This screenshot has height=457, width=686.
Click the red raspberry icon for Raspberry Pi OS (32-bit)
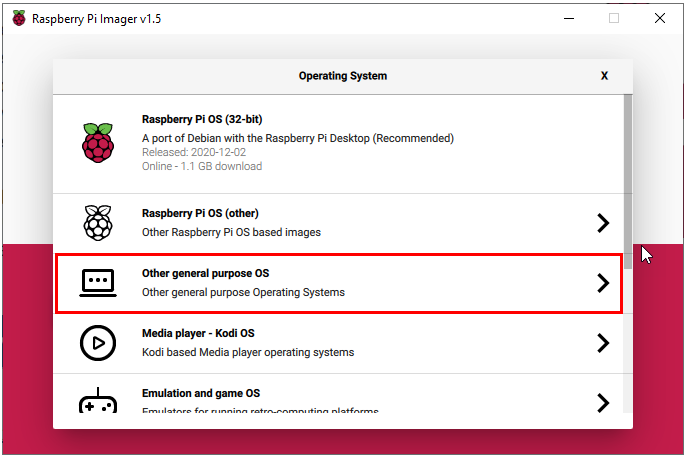coord(98,143)
